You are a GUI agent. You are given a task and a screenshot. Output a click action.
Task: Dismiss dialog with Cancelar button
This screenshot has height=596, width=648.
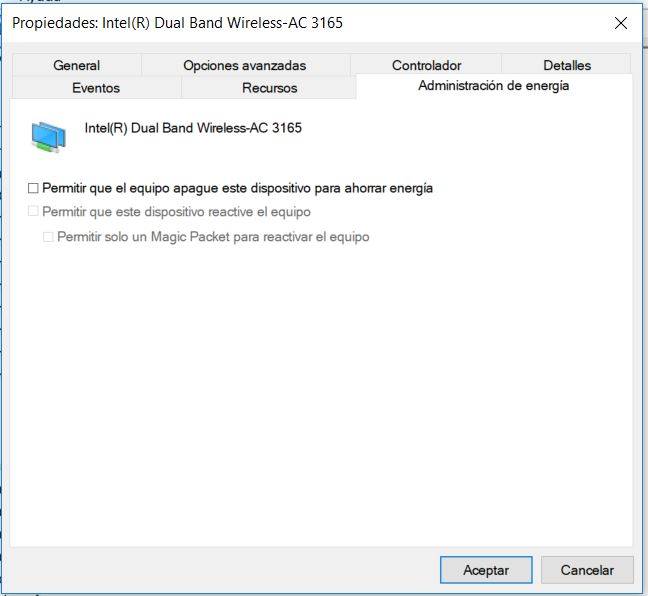pos(587,570)
